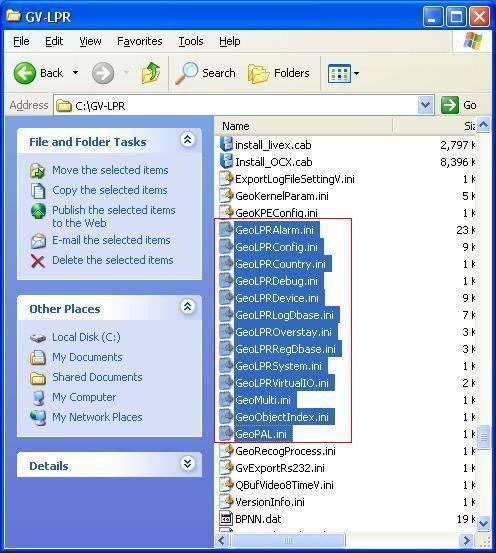The width and height of the screenshot is (496, 553).
Task: Click the My Network Places icon
Action: pos(38,417)
